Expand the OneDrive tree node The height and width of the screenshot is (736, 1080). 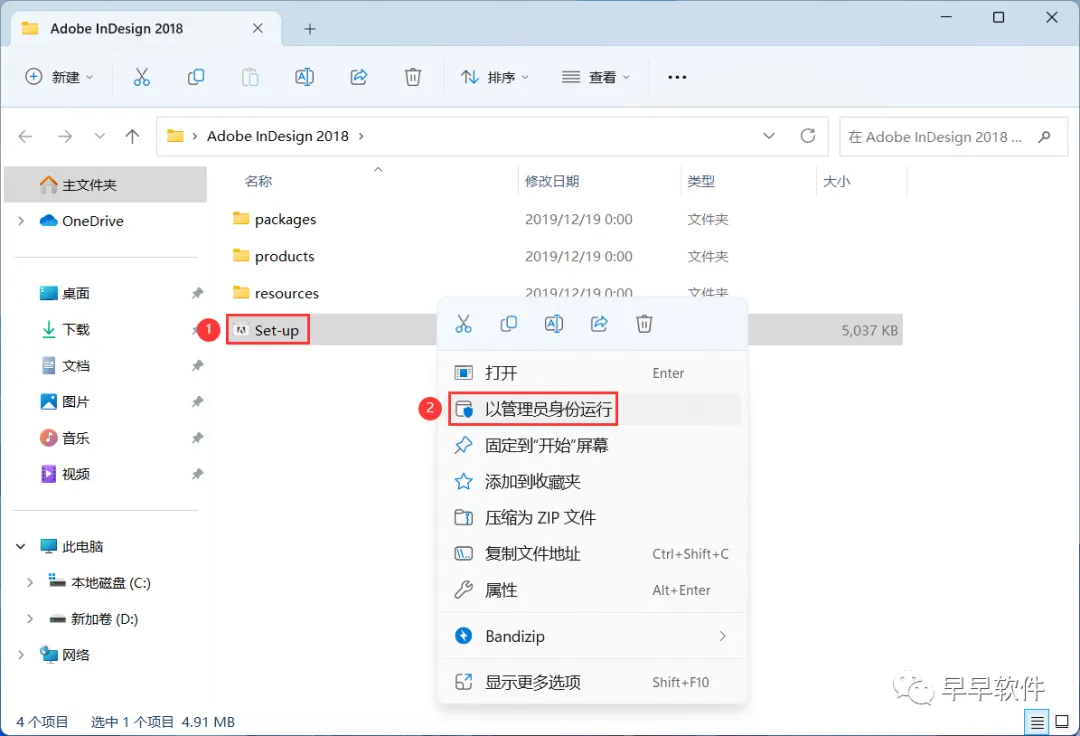21,221
